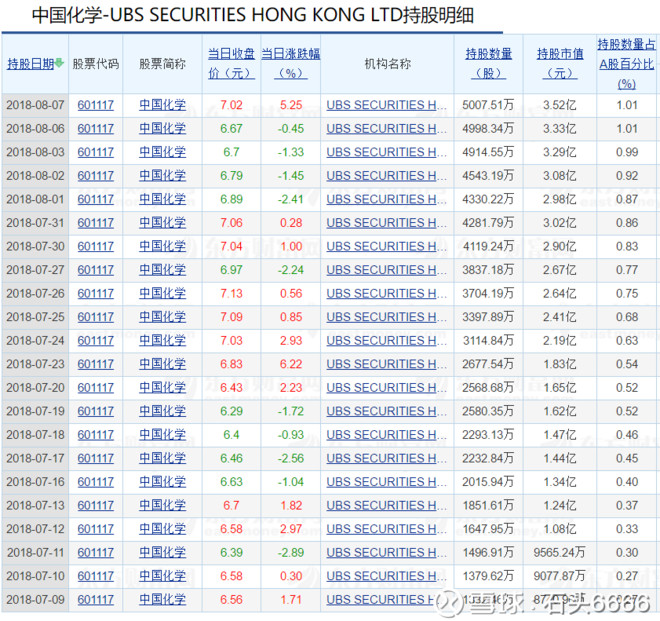Open 中国化学 link in 2018-07-19 row
Image resolution: width=660 pixels, height=621 pixels.
click(x=162, y=411)
